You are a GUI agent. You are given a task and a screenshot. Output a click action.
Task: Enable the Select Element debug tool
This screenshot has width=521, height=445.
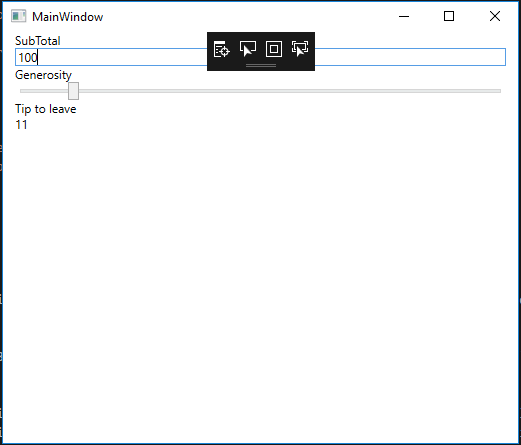pos(248,49)
